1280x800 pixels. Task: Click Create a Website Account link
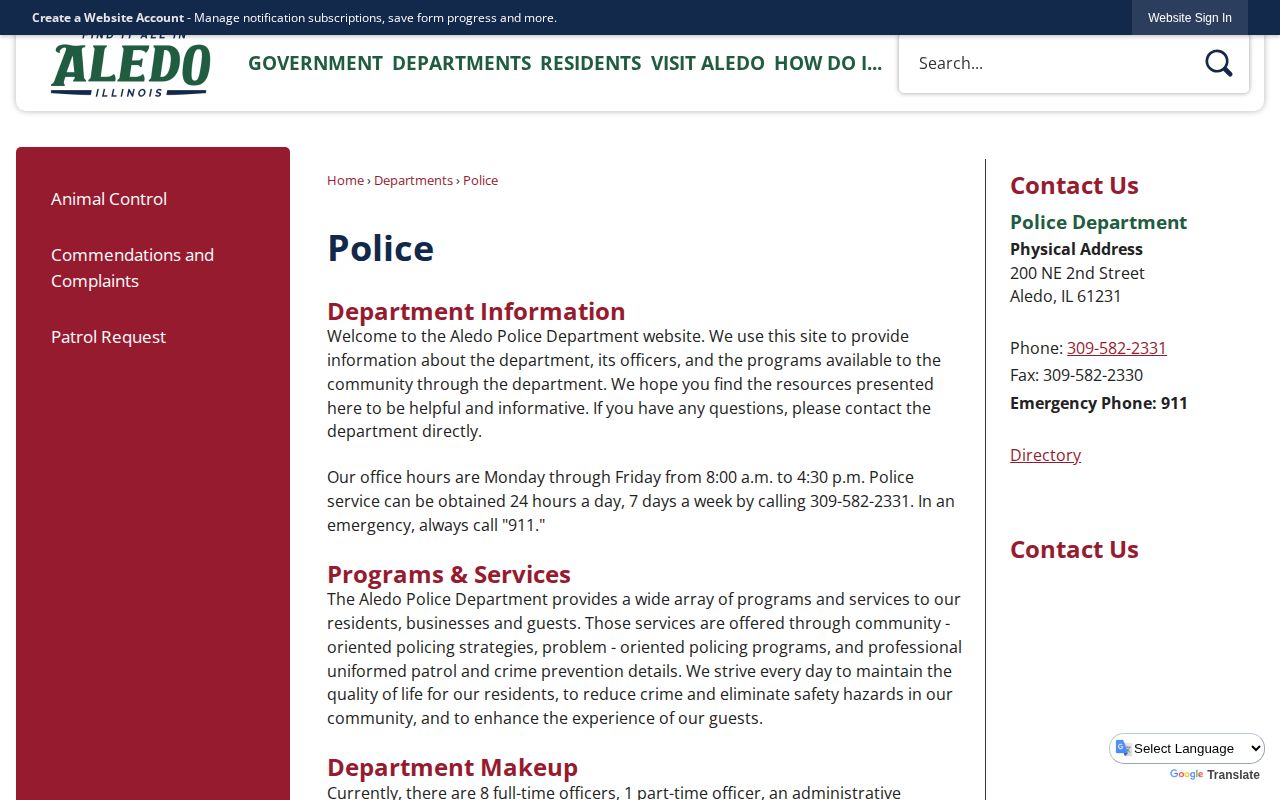pyautogui.click(x=108, y=18)
